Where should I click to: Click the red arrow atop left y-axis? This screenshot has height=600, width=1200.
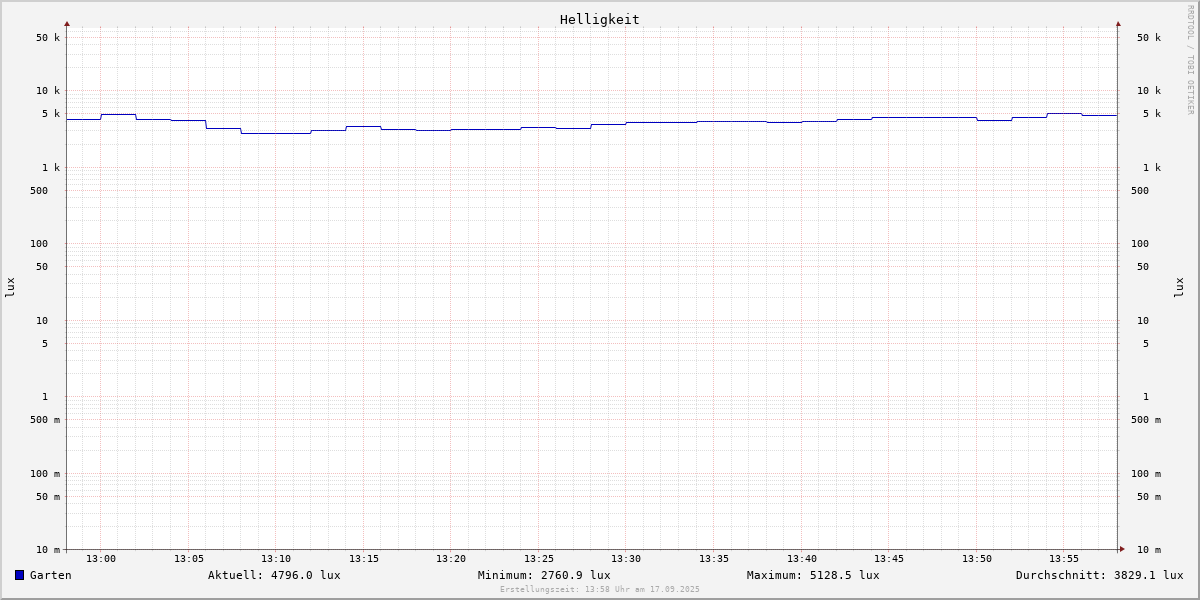click(x=67, y=23)
